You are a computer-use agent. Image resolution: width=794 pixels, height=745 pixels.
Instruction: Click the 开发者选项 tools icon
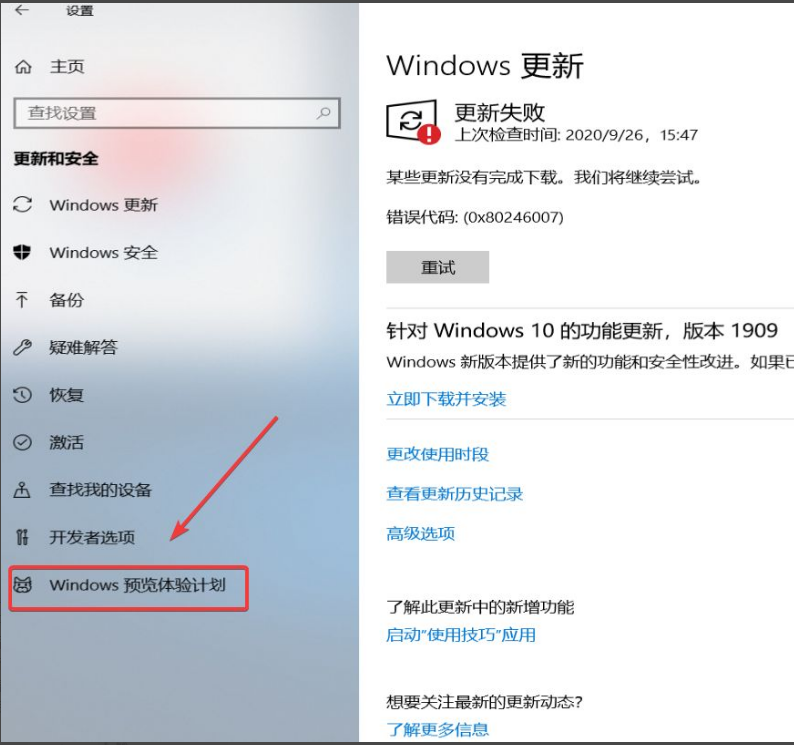click(22, 537)
